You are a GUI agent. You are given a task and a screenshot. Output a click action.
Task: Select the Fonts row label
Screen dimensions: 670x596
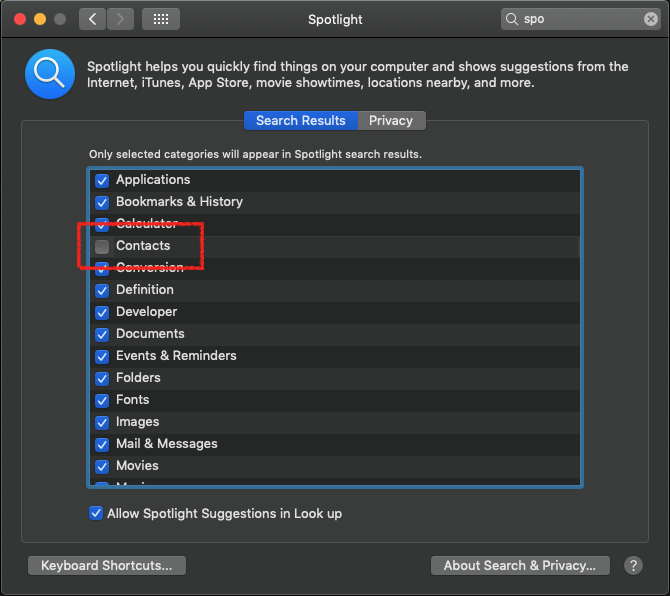[x=133, y=399]
